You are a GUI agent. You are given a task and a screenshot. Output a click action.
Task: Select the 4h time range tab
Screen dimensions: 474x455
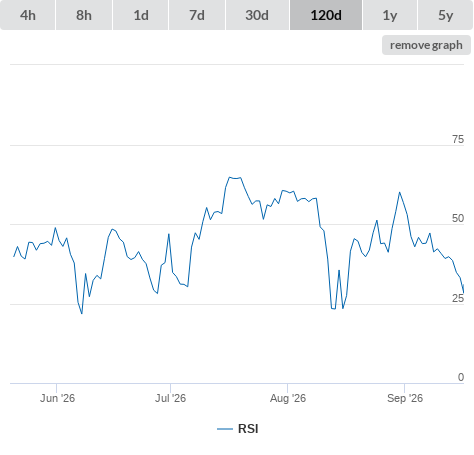[28, 15]
